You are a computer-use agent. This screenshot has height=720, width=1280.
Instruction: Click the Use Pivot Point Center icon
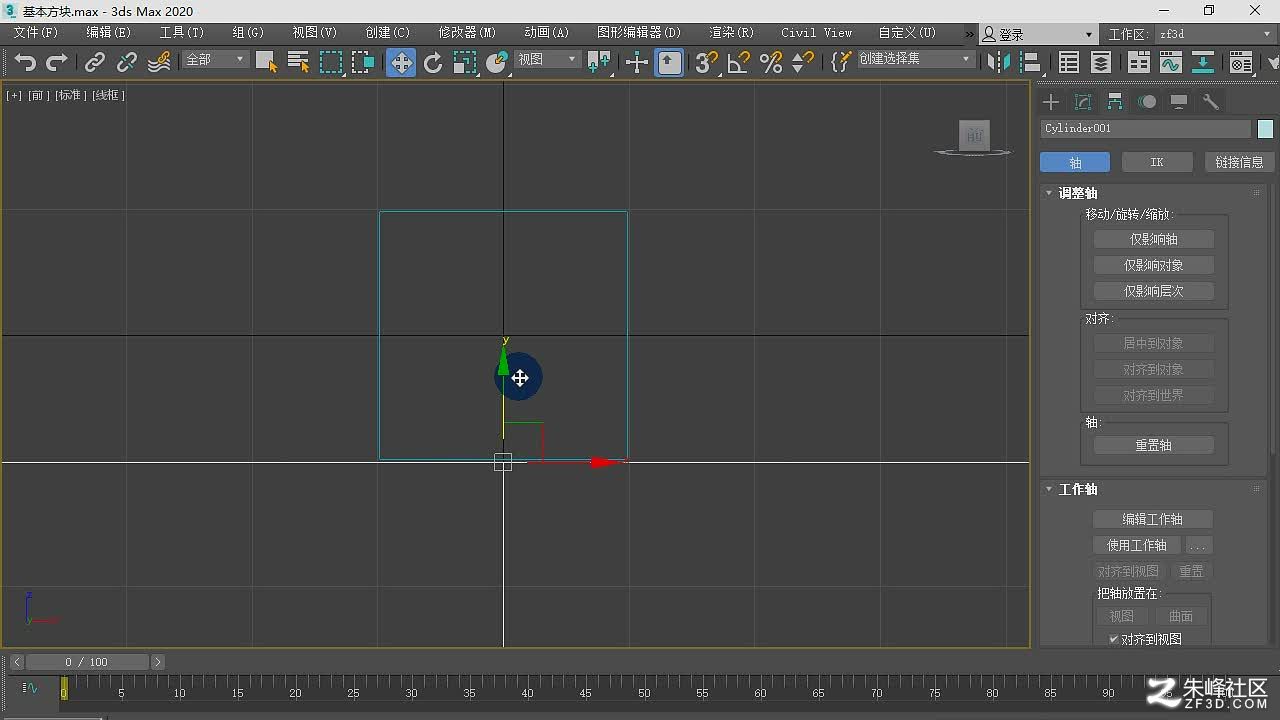click(x=600, y=63)
